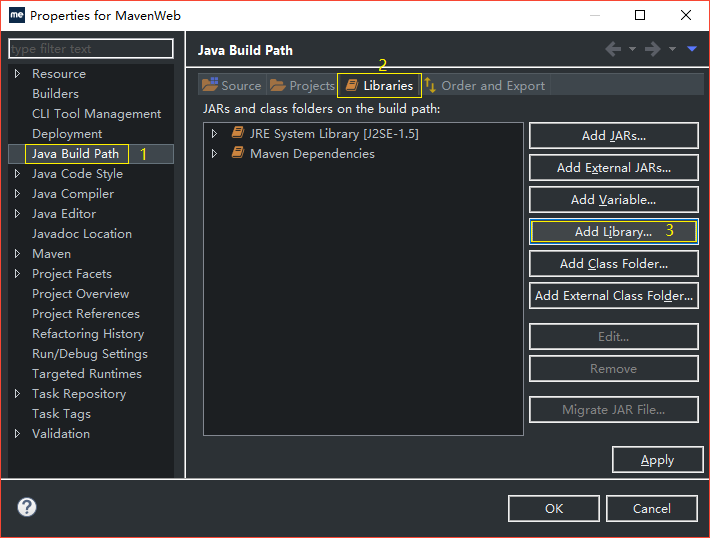Screen dimensions: 710x538
Task: Select the Deployment entry
Action: coord(67,134)
